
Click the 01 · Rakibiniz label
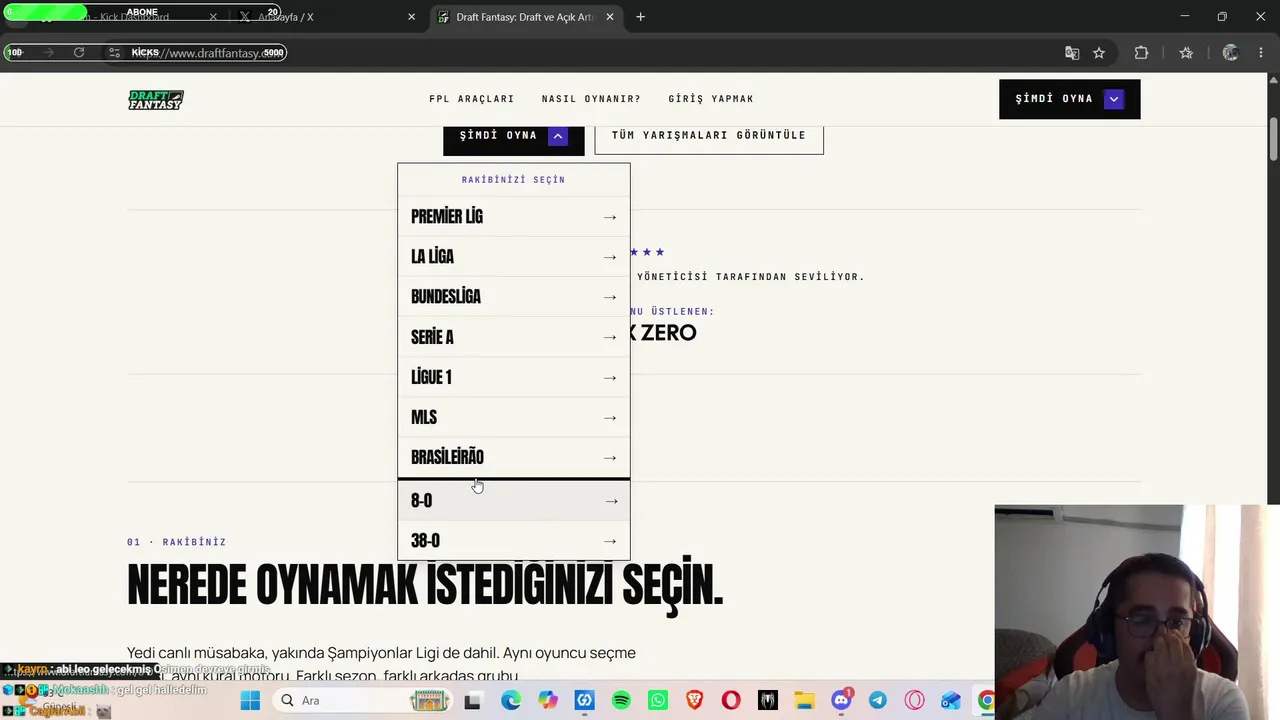pos(177,542)
